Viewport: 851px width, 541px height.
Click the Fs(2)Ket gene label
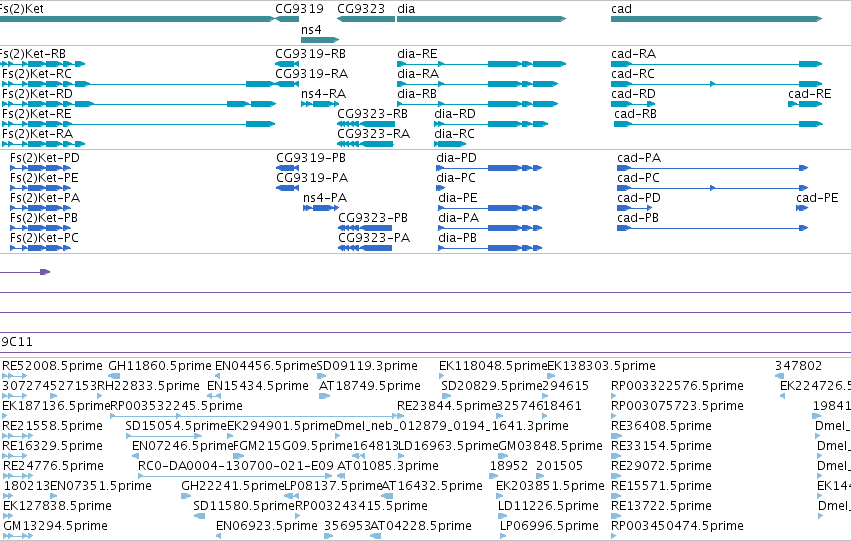[22, 9]
